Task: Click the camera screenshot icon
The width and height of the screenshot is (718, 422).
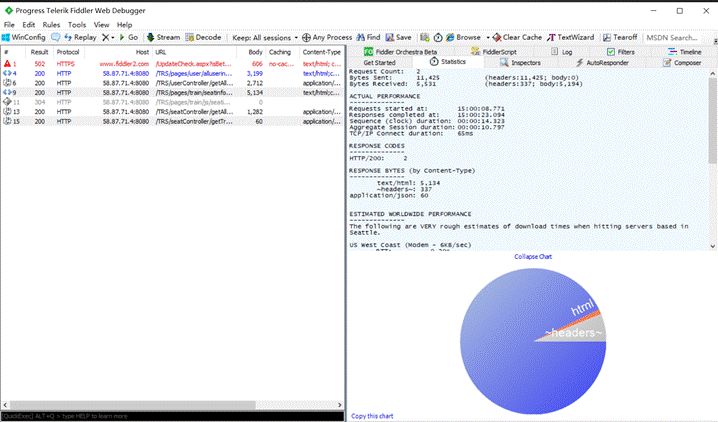Action: 424,38
